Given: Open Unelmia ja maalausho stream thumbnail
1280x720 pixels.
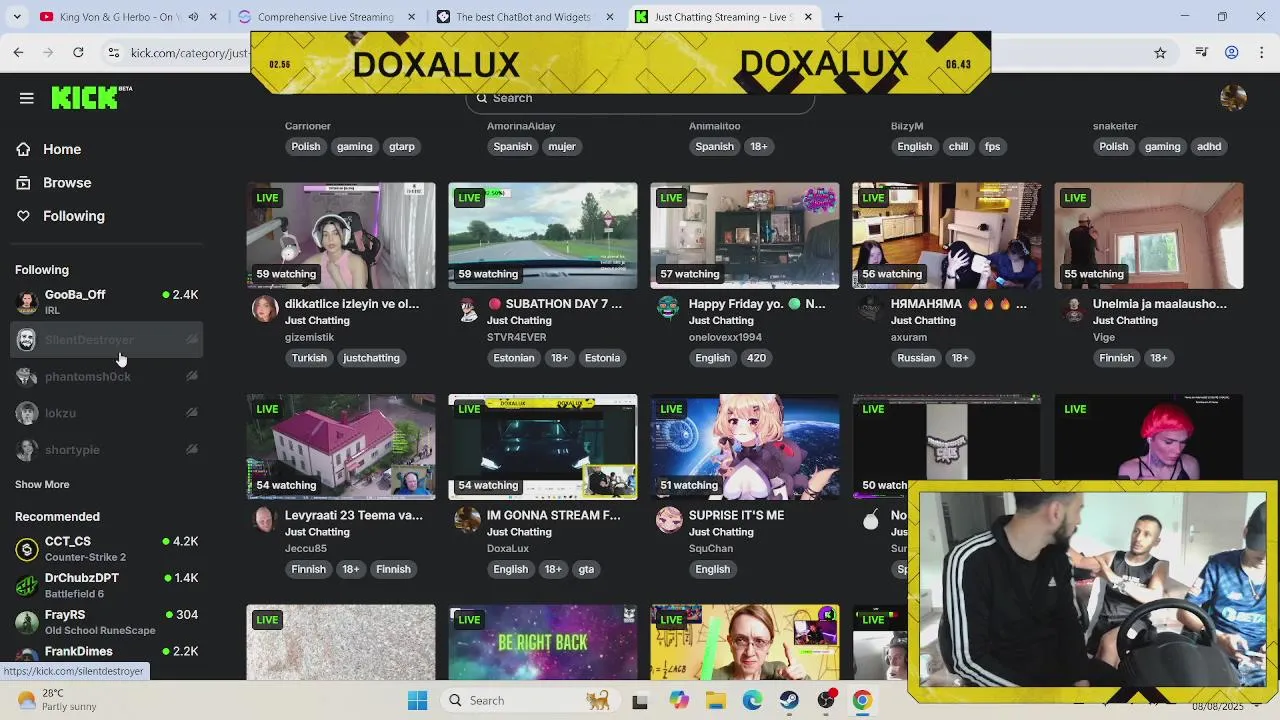Looking at the screenshot, I should point(1149,236).
